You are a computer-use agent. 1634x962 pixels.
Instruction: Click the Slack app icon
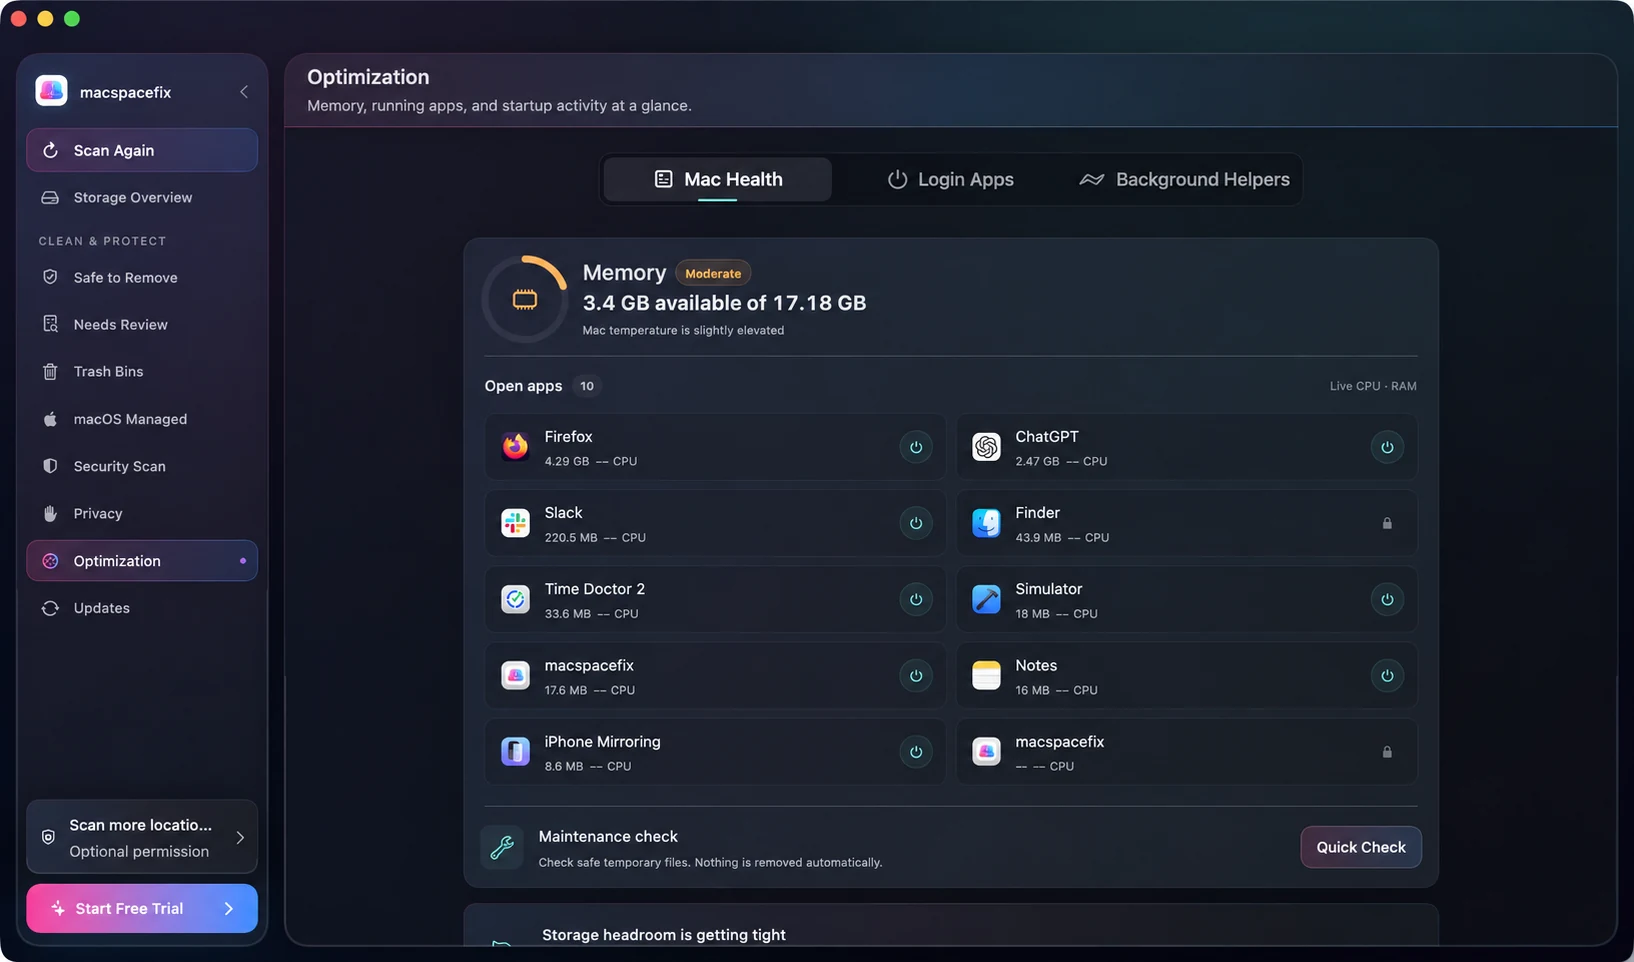515,523
